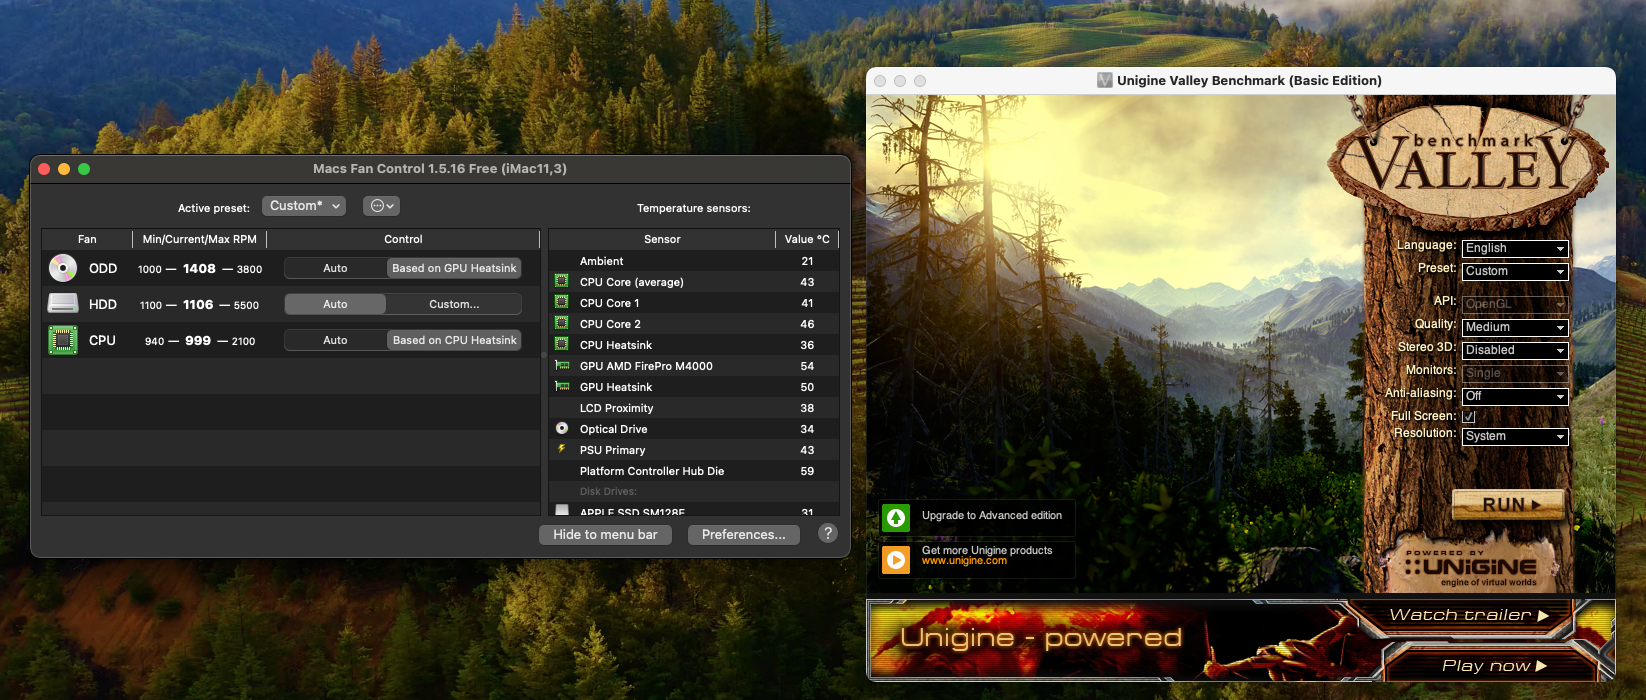This screenshot has width=1646, height=700.
Task: Click the chip icon beside CPU Core (average)
Action: coord(562,281)
